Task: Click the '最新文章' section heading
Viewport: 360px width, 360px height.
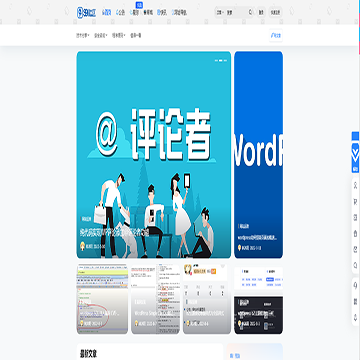Action: (x=88, y=354)
